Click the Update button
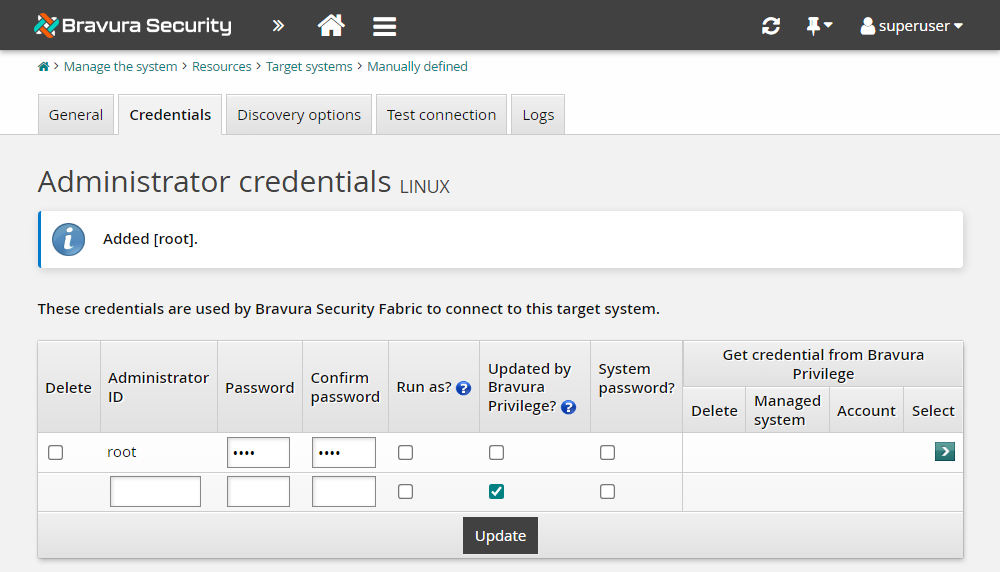 tap(501, 536)
